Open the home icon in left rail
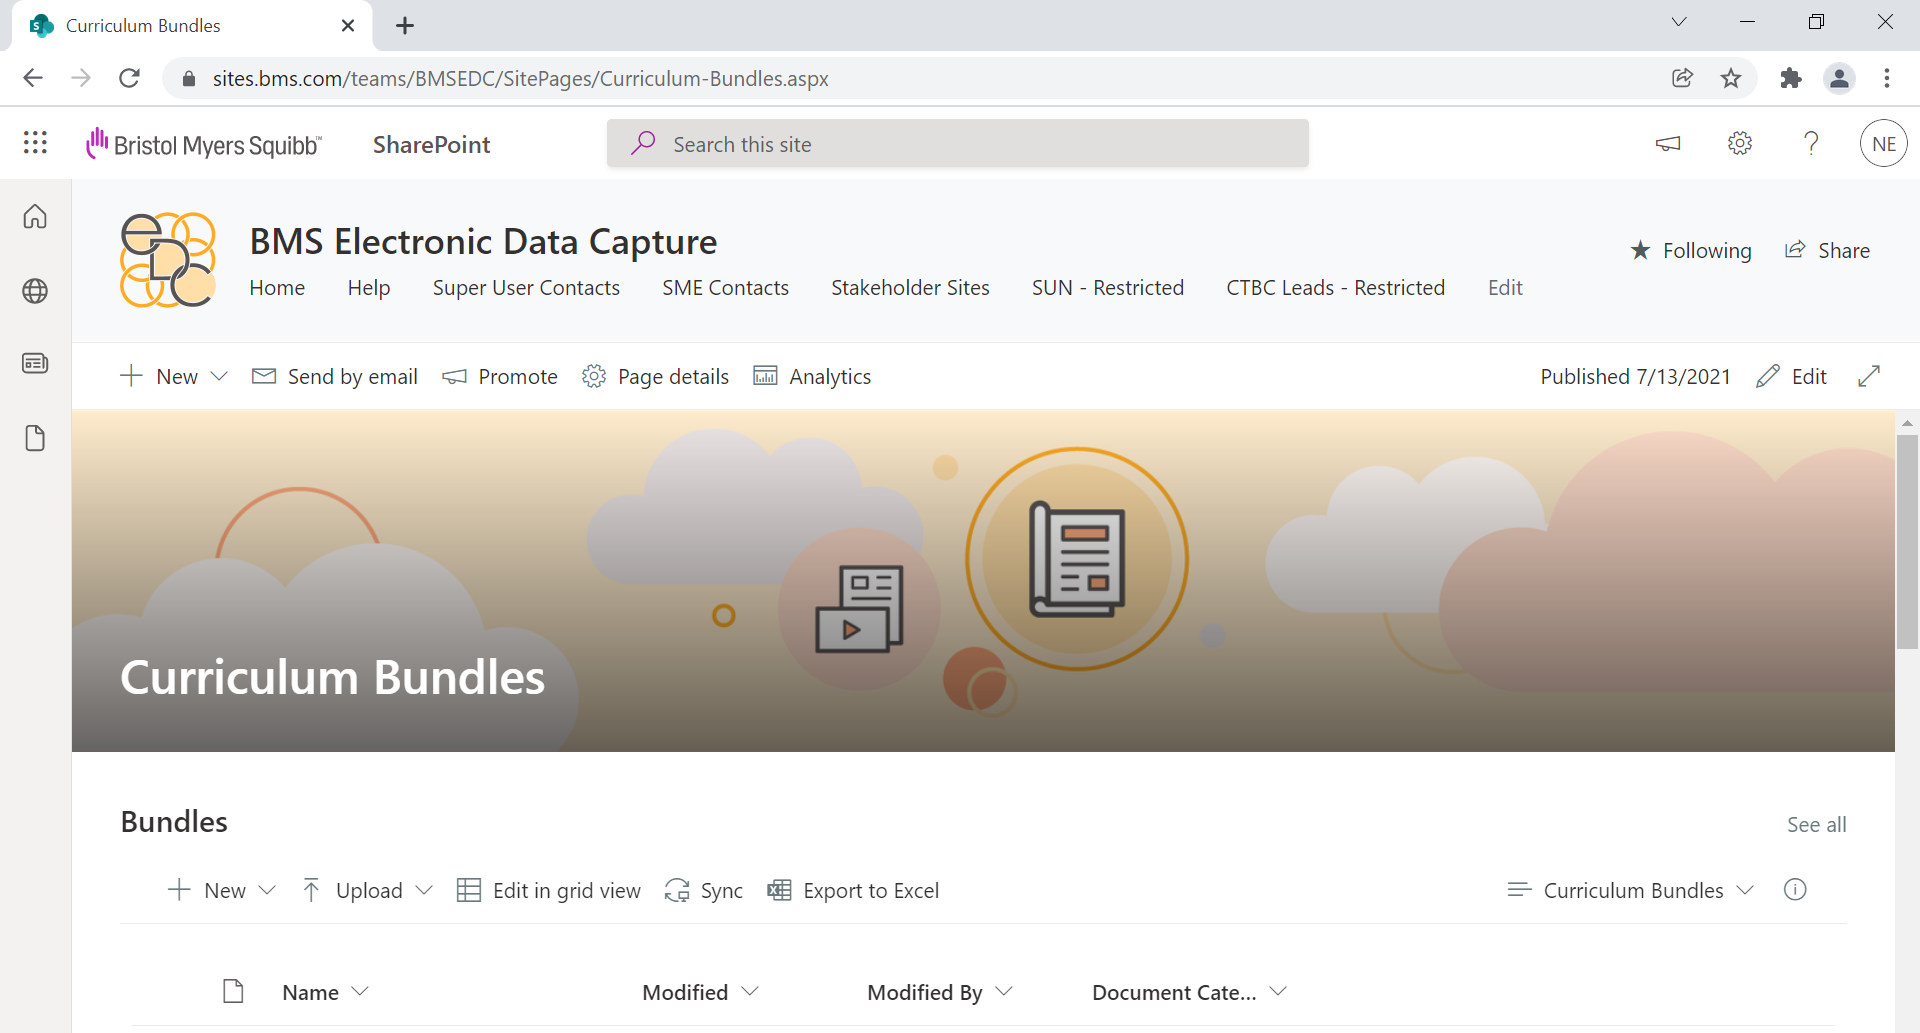 (x=35, y=217)
